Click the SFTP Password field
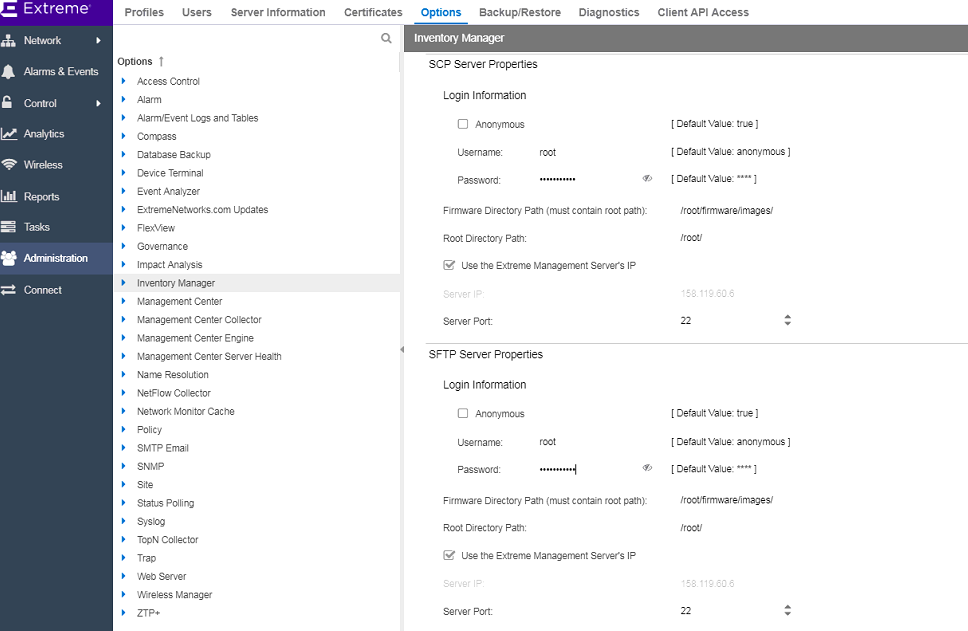Image resolution: width=968 pixels, height=631 pixels. coord(586,469)
